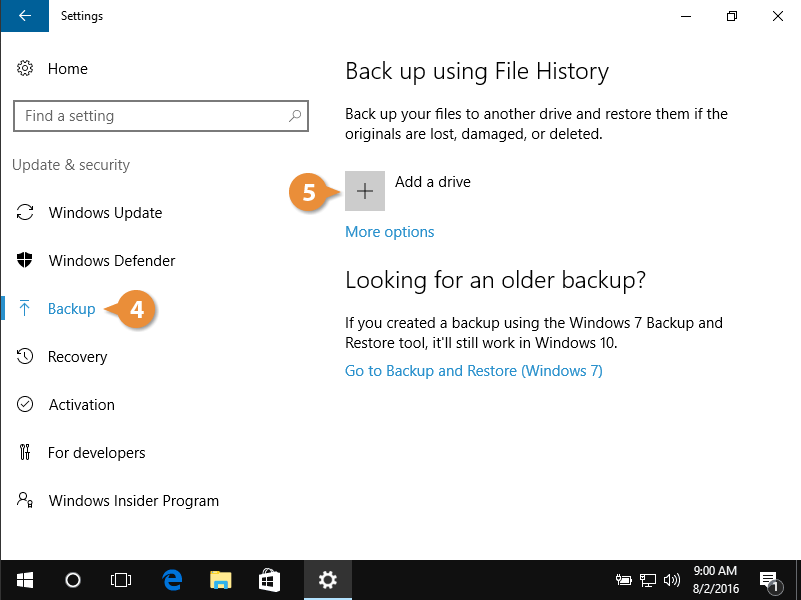The width and height of the screenshot is (801, 600).
Task: Click the Recovery clock icon
Action: coord(25,356)
